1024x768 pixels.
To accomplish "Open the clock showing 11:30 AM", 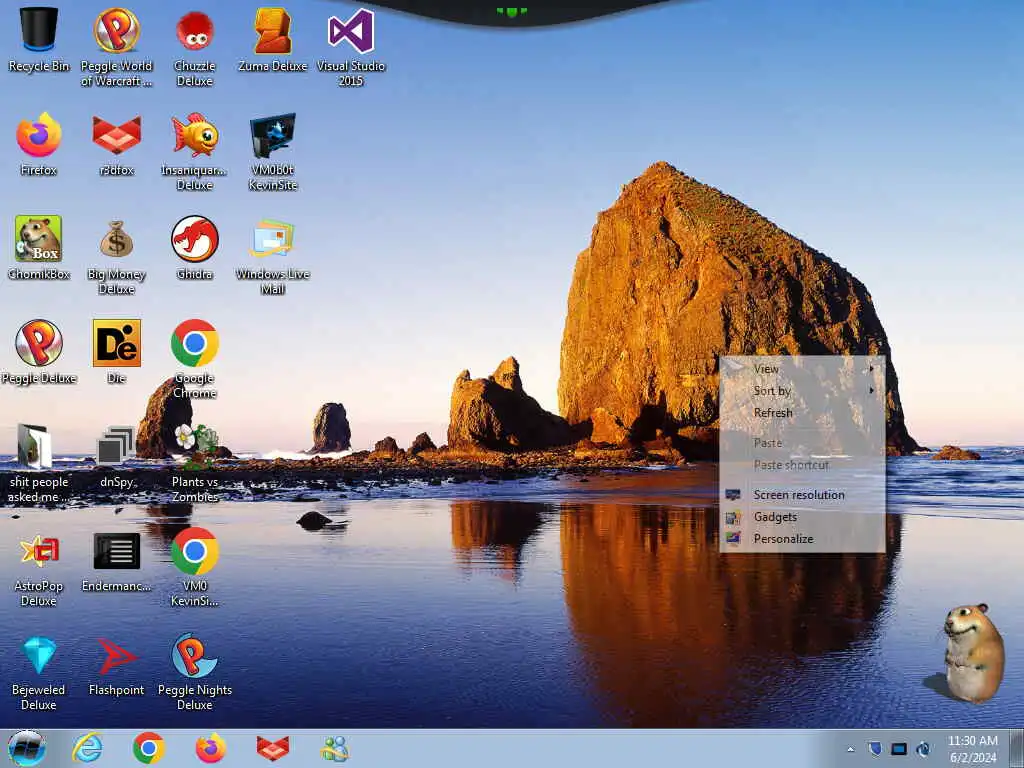I will click(972, 749).
